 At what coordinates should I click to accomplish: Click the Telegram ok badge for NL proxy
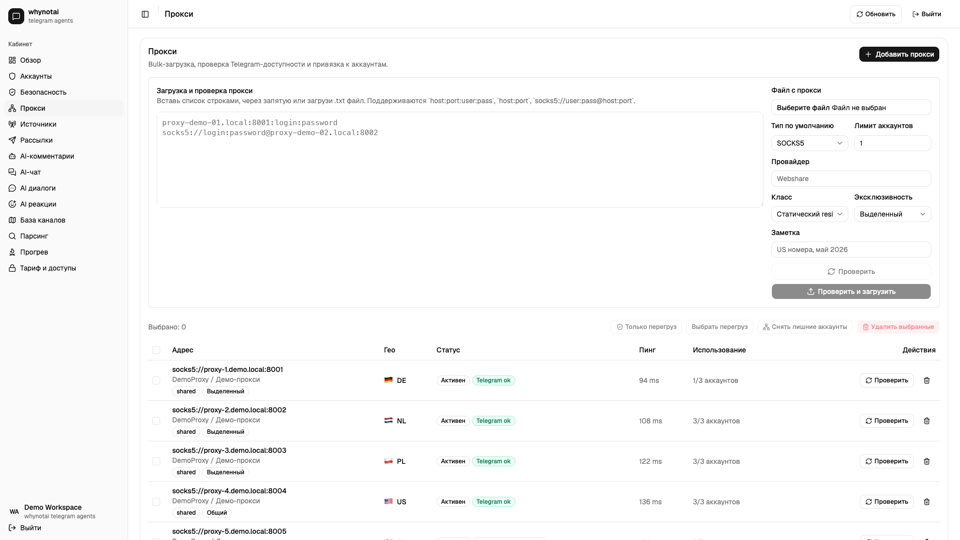pyautogui.click(x=493, y=421)
